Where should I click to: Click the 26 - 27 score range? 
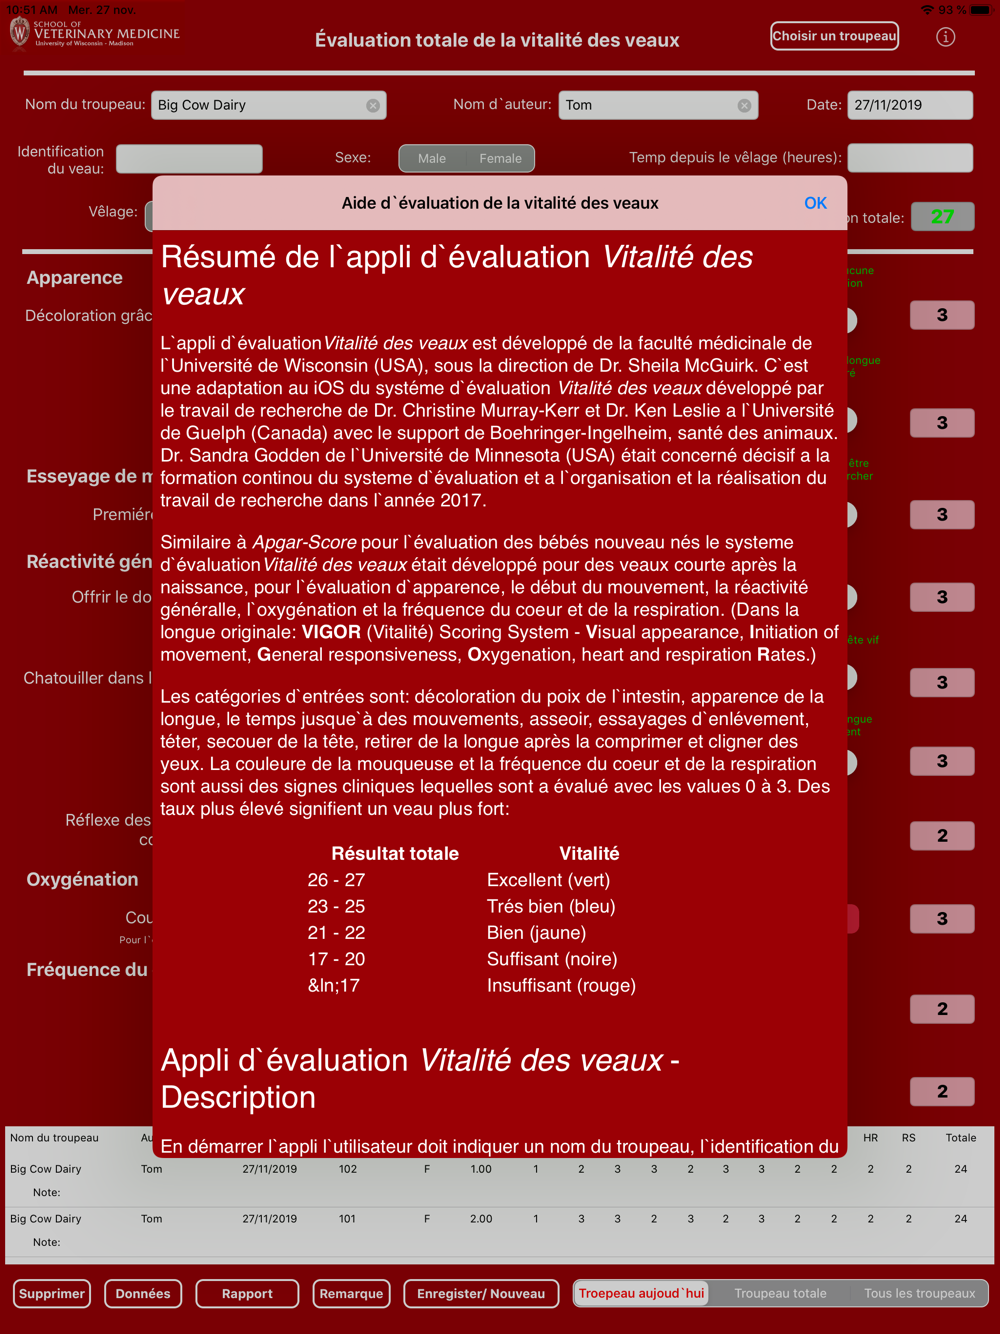point(336,880)
